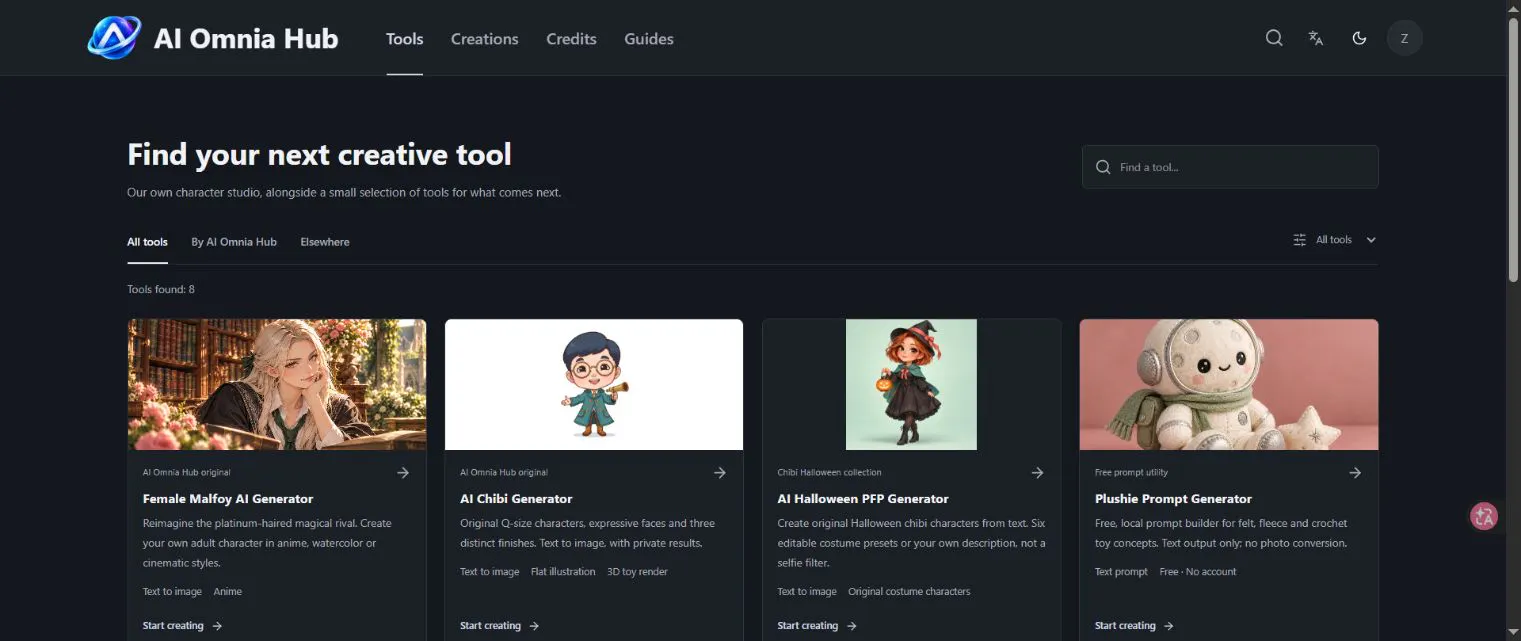The width and height of the screenshot is (1521, 641).
Task: Start creating with Female Malfoy AI Generator
Action: 182,626
